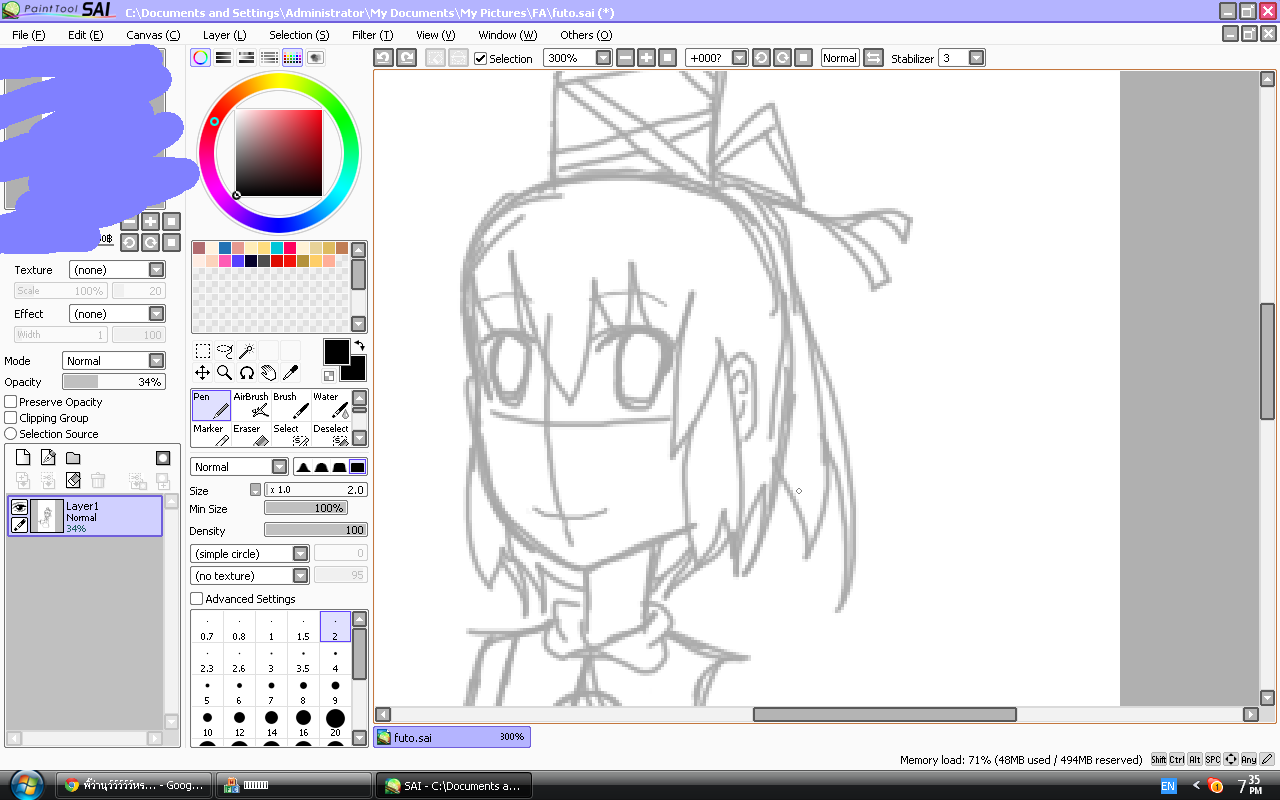Create a new normal layer
The width and height of the screenshot is (1280, 800).
23,458
